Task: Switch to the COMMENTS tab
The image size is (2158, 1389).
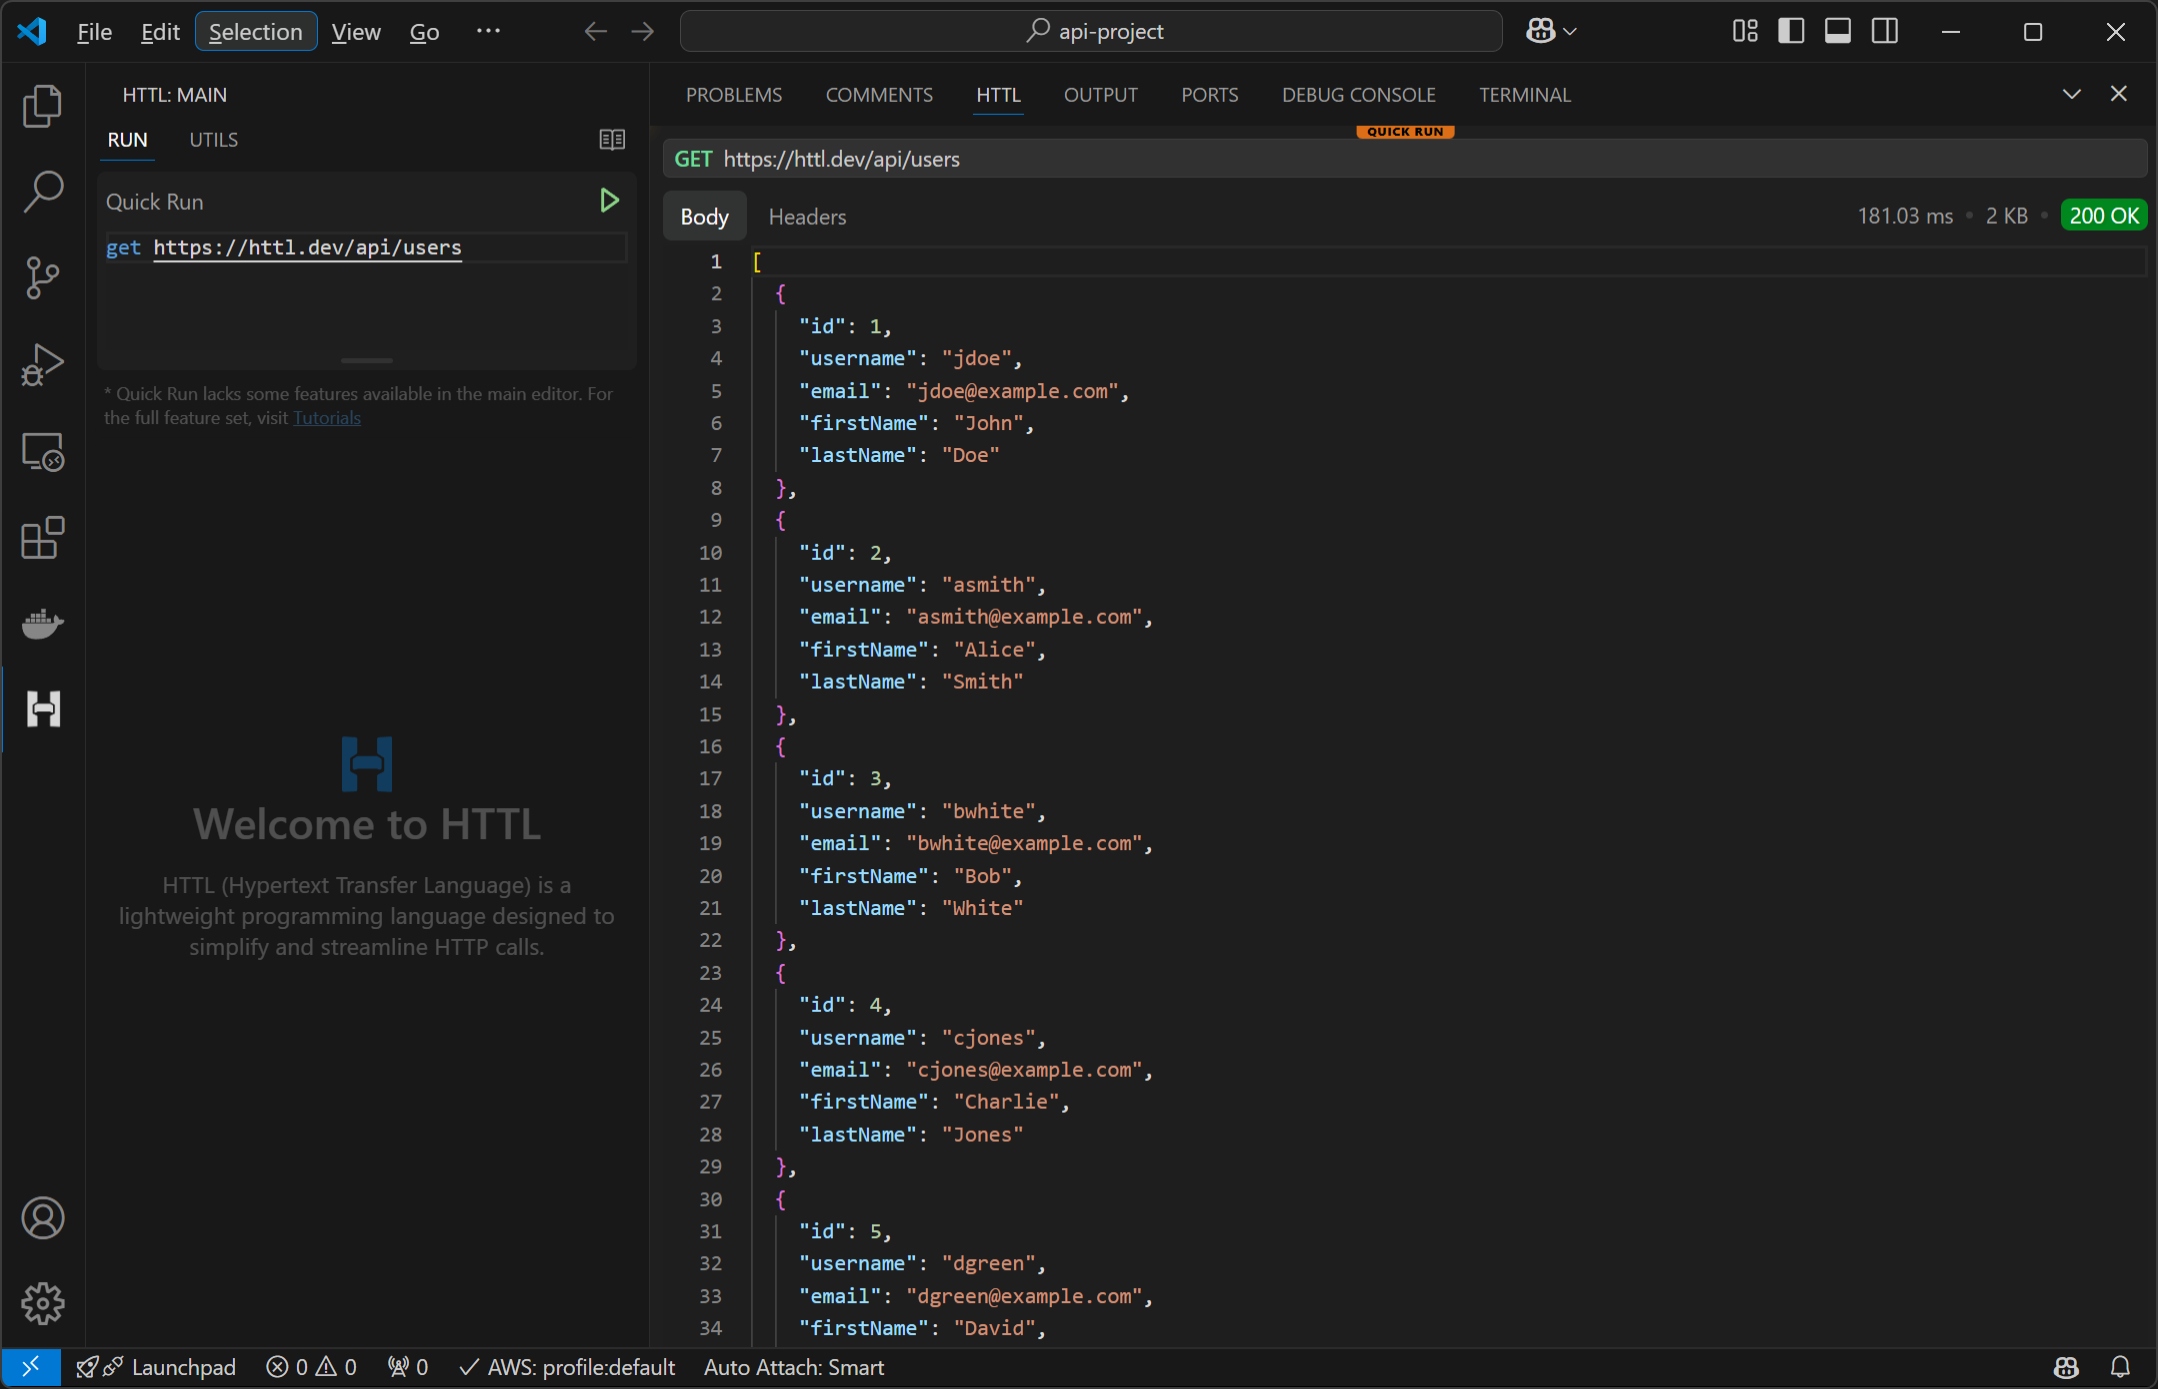Action: 879,95
